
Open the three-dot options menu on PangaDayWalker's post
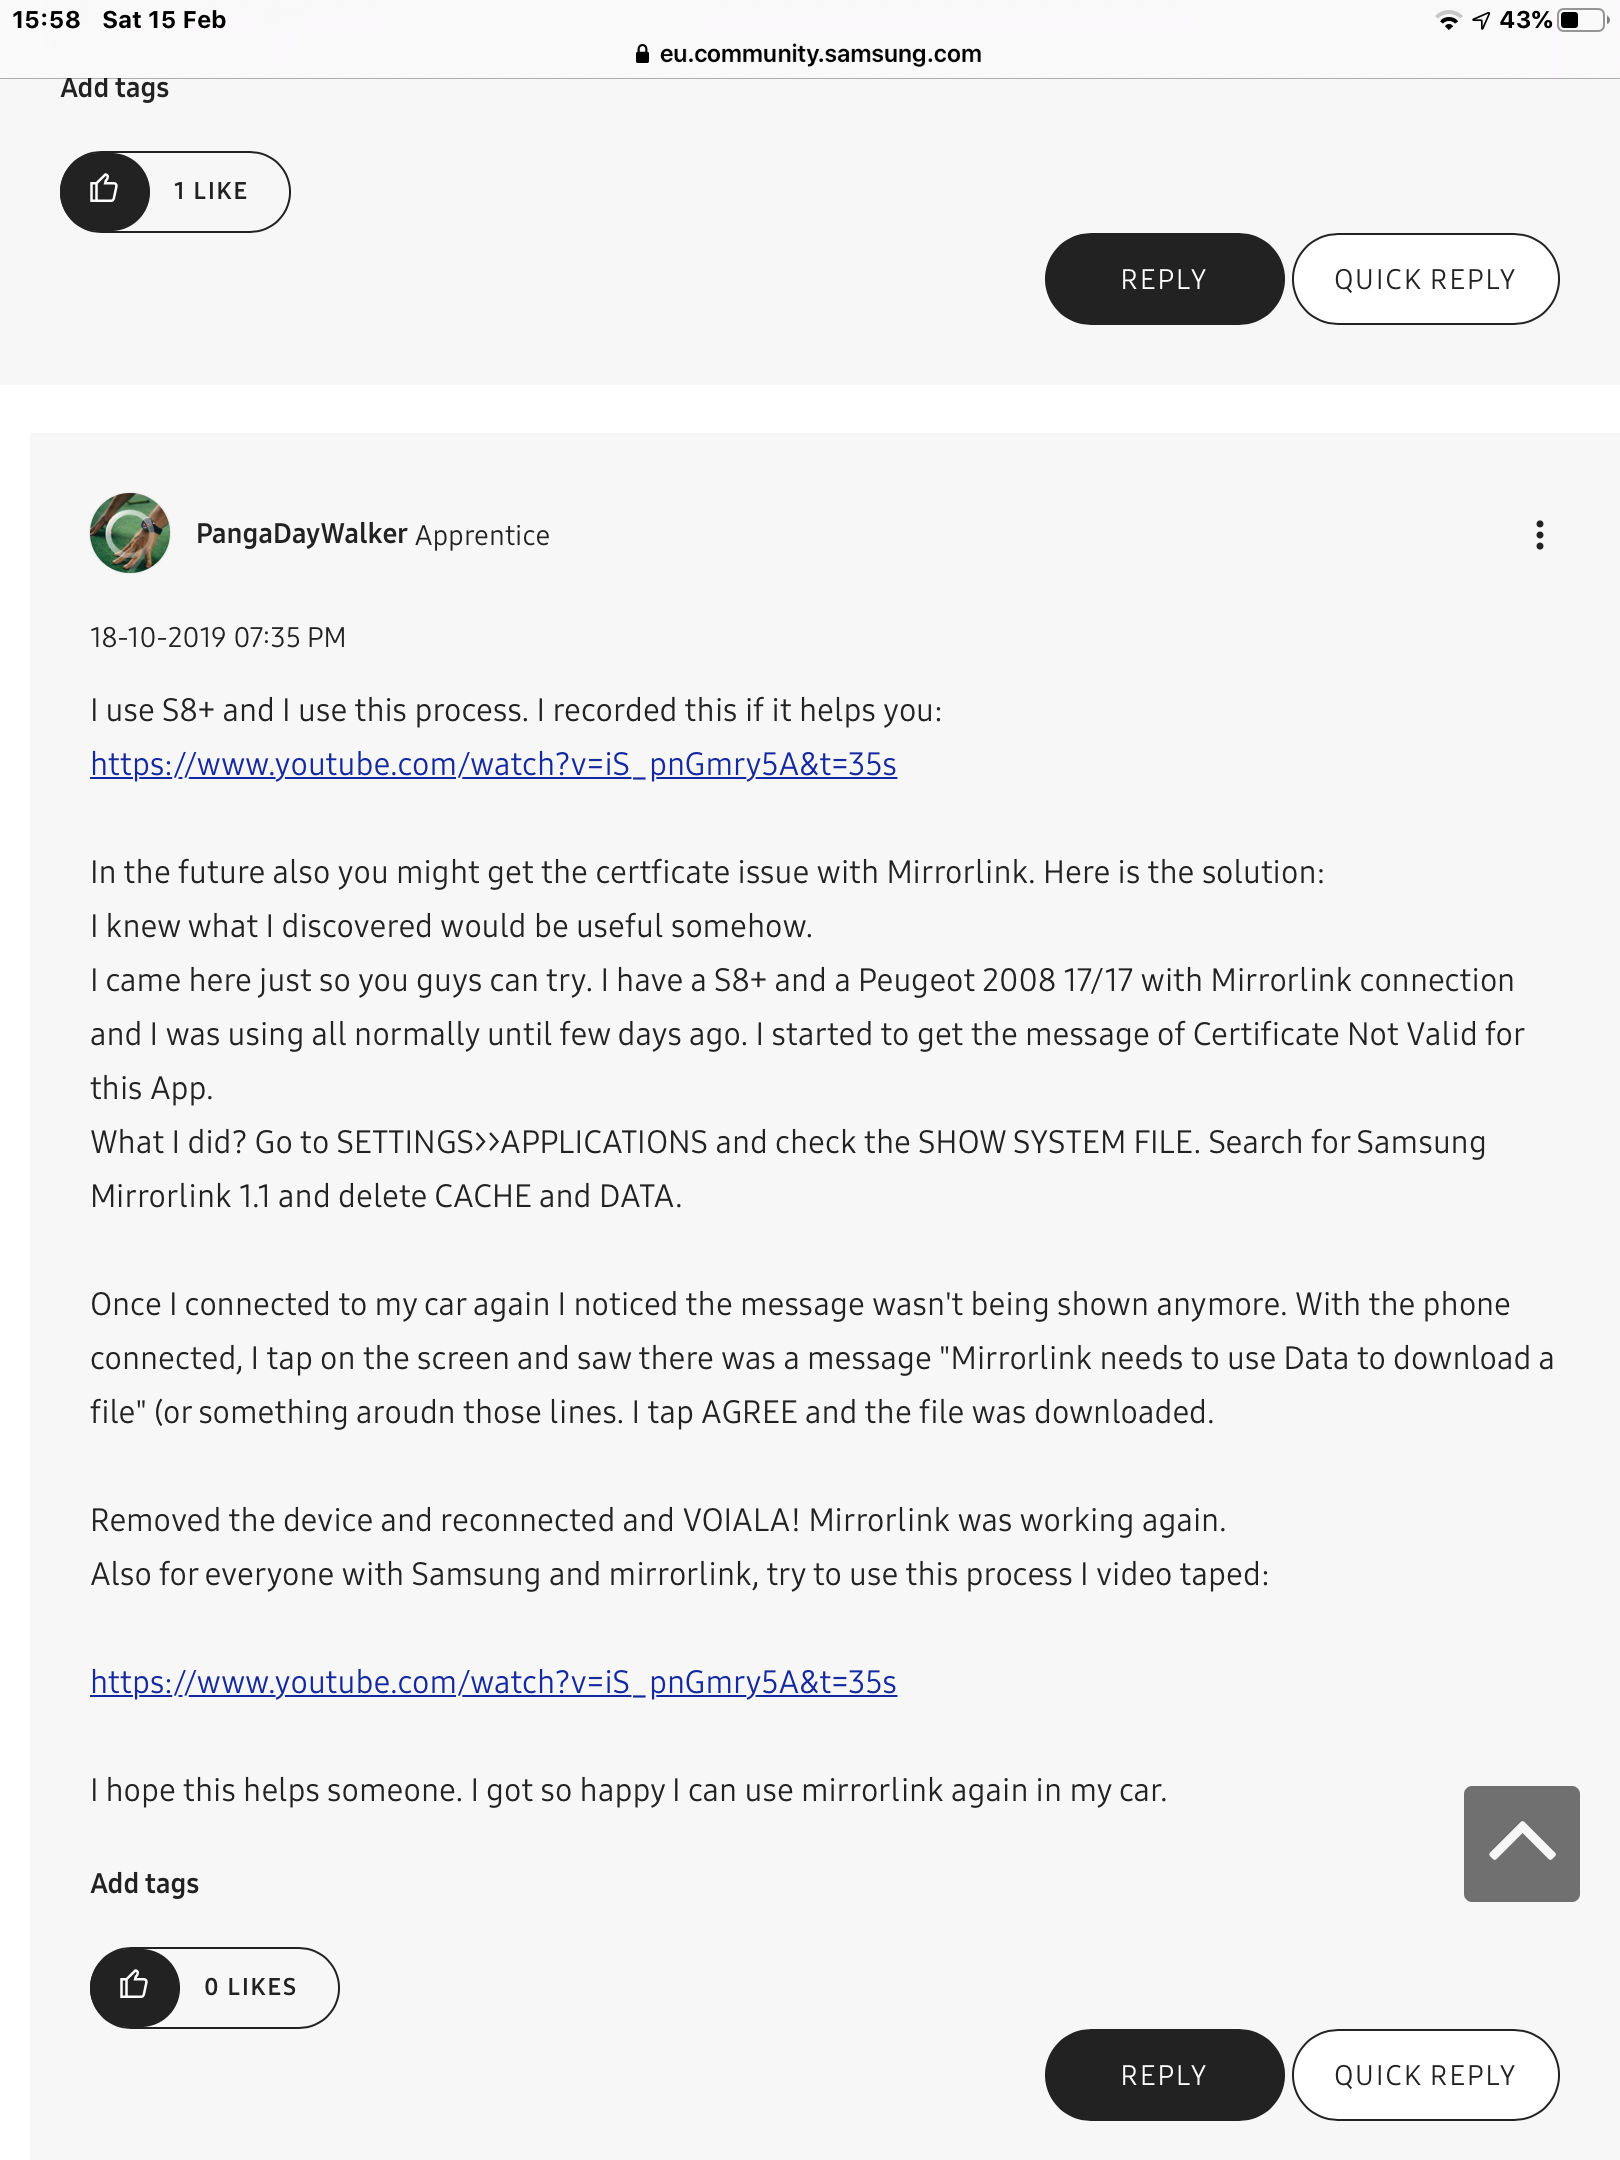[1539, 535]
